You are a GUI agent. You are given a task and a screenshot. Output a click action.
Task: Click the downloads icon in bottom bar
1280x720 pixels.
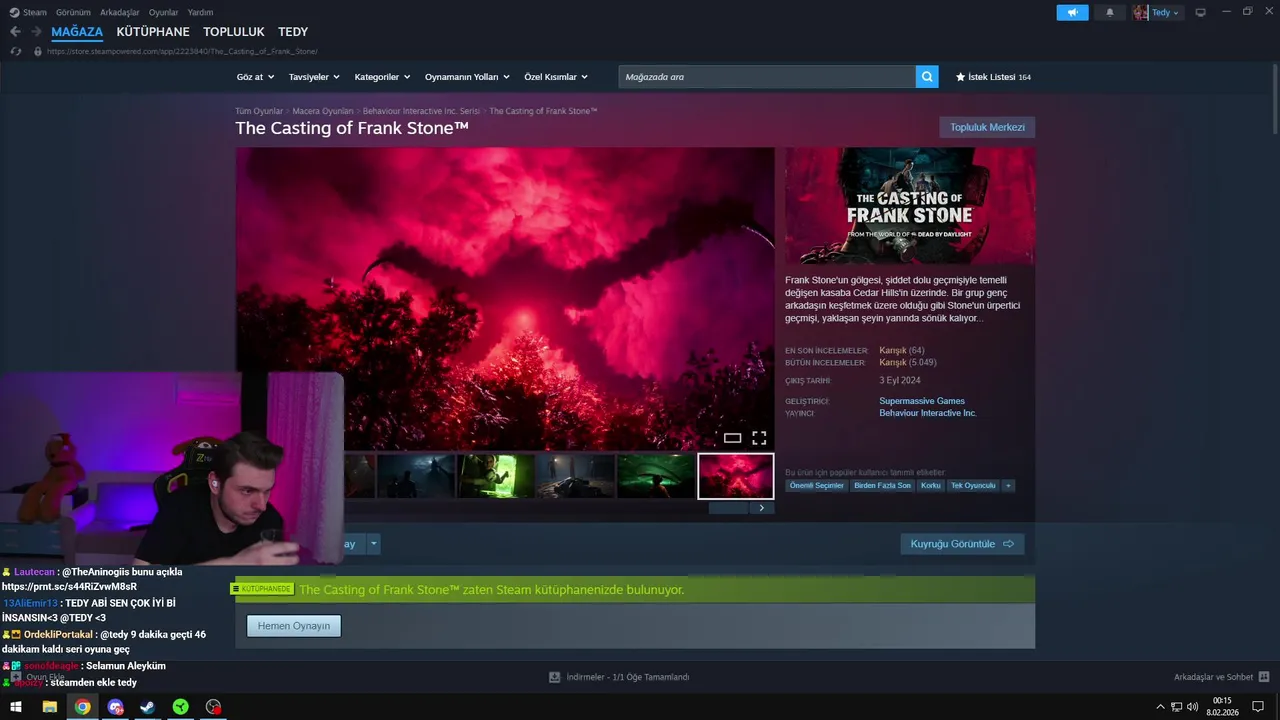554,677
